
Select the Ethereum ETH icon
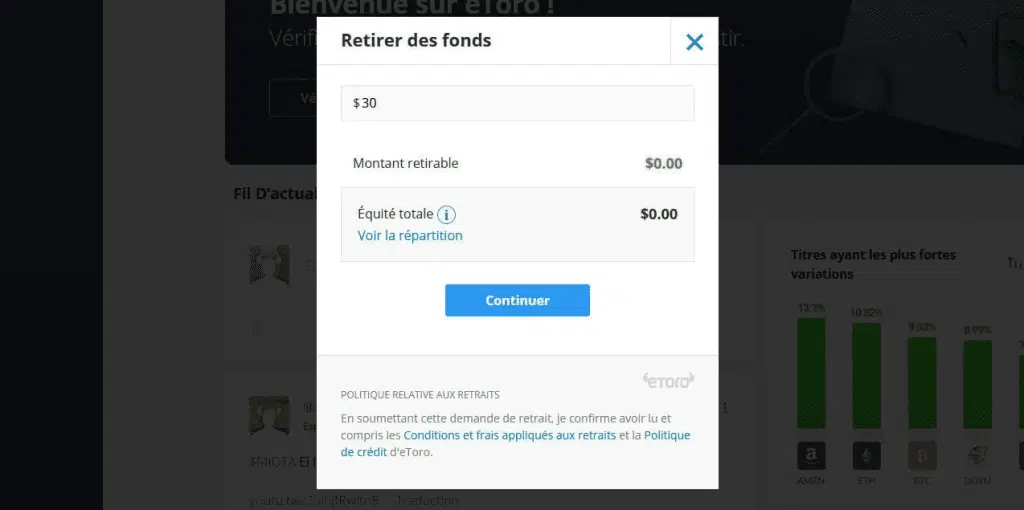pos(867,456)
